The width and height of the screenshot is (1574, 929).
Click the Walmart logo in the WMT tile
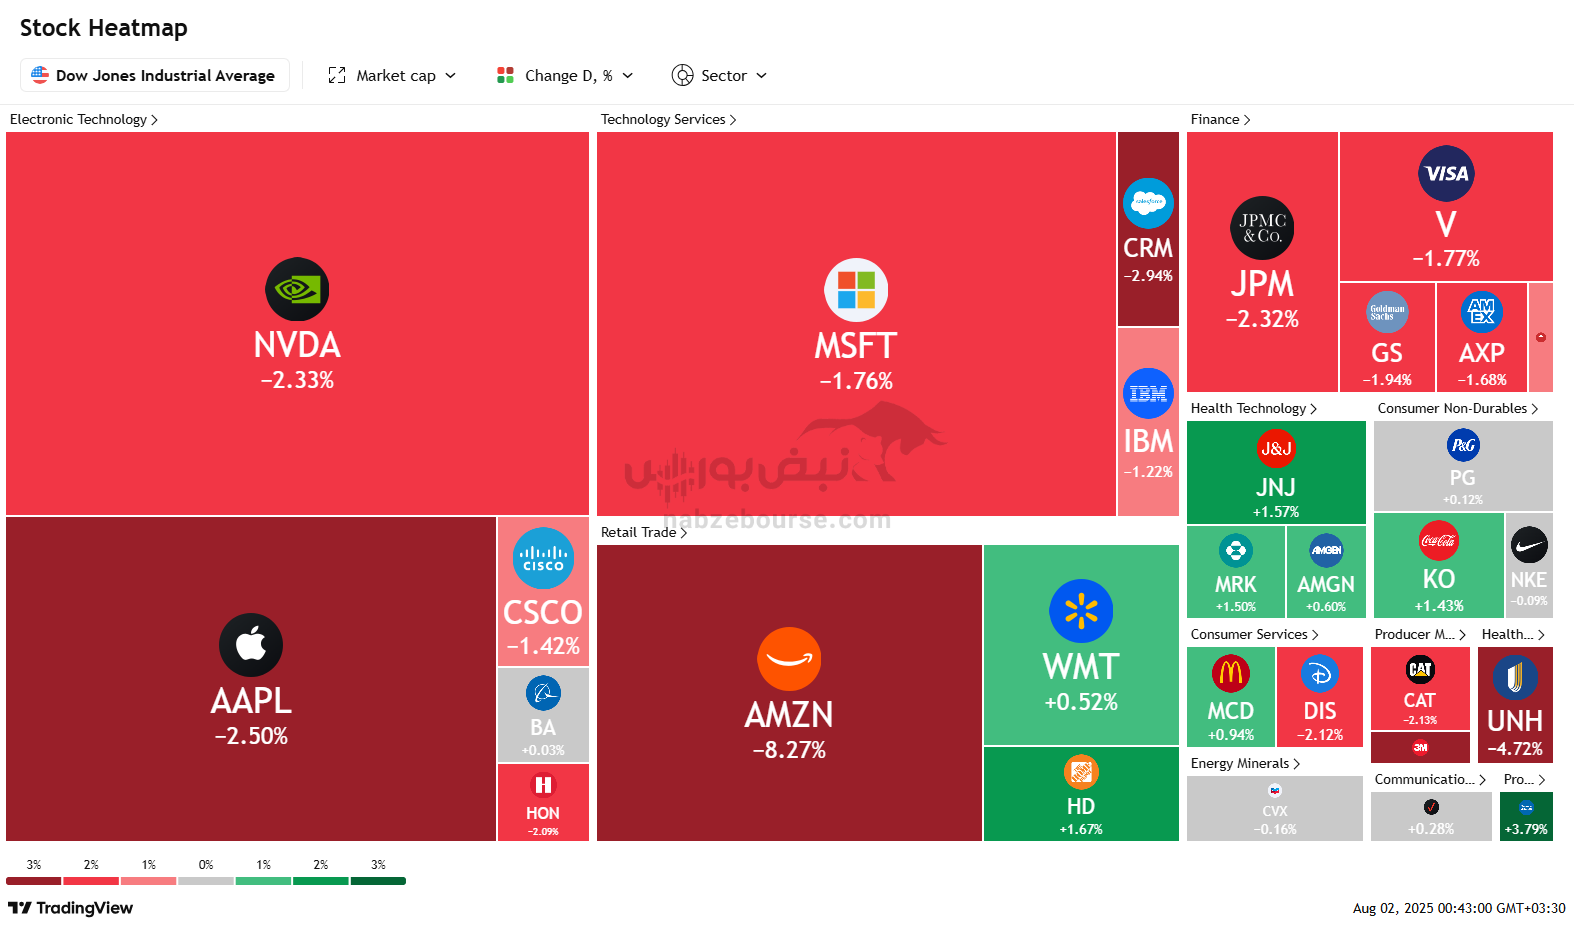click(1081, 611)
